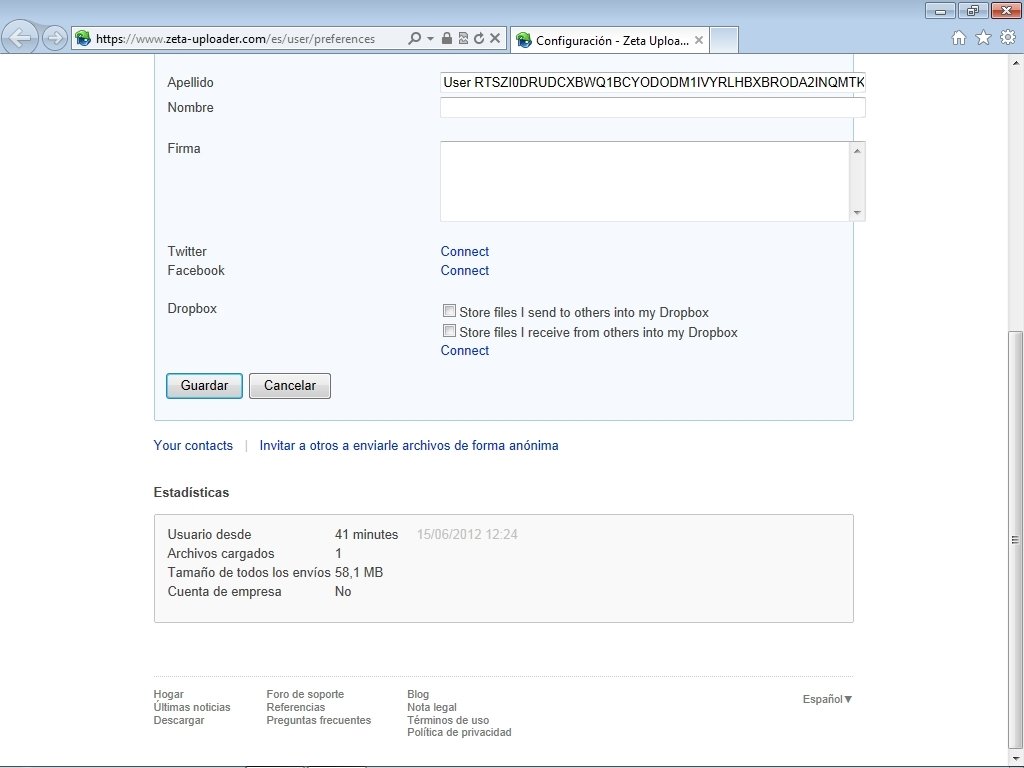Click into the Apellido text field

point(652,82)
